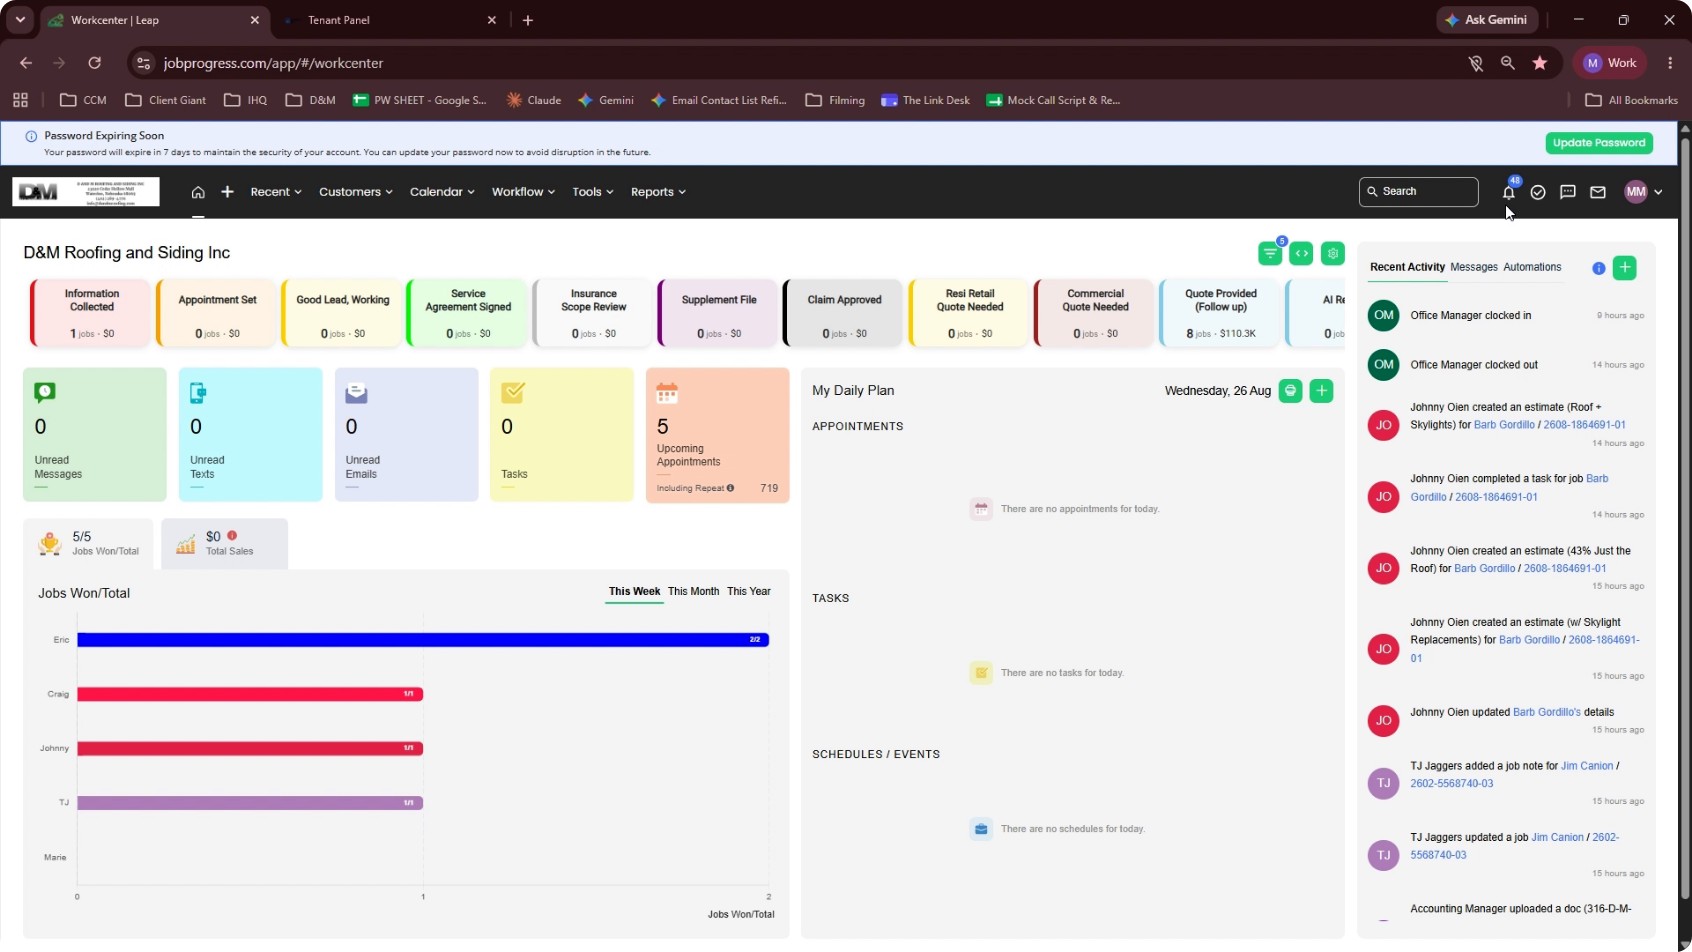
Task: Open the Client Giant bookmarks folder
Action: pyautogui.click(x=166, y=100)
